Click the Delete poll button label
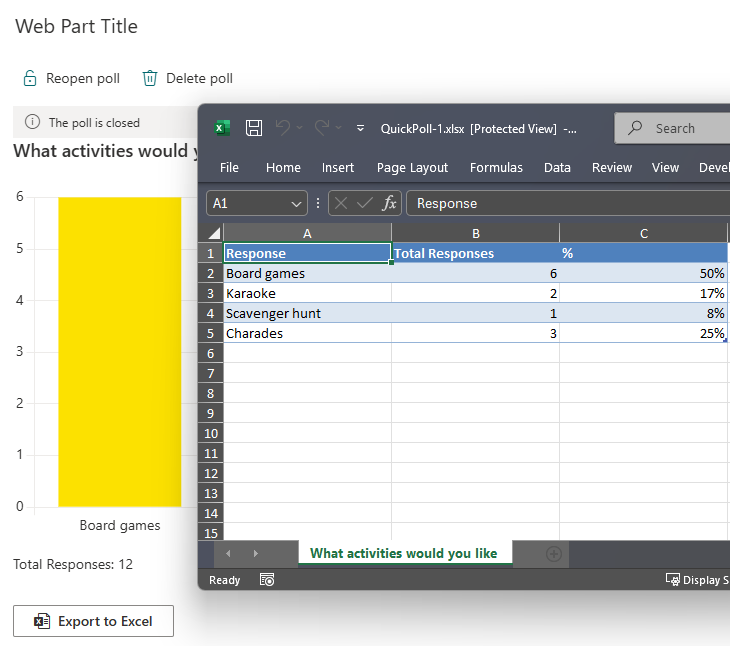This screenshot has width=730, height=646. pos(199,78)
